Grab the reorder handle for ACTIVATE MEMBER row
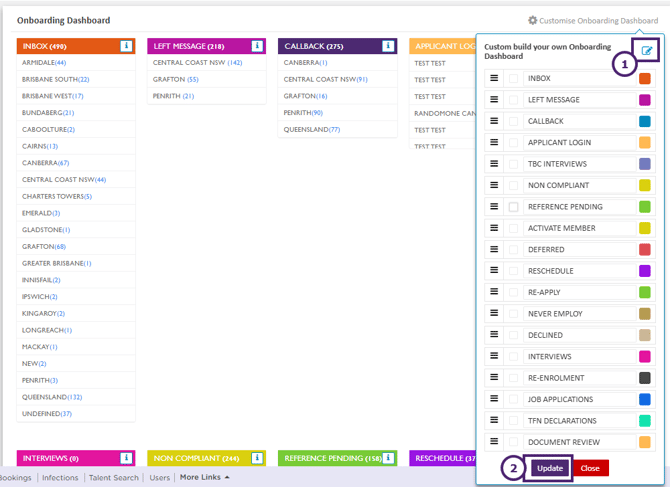 point(494,228)
